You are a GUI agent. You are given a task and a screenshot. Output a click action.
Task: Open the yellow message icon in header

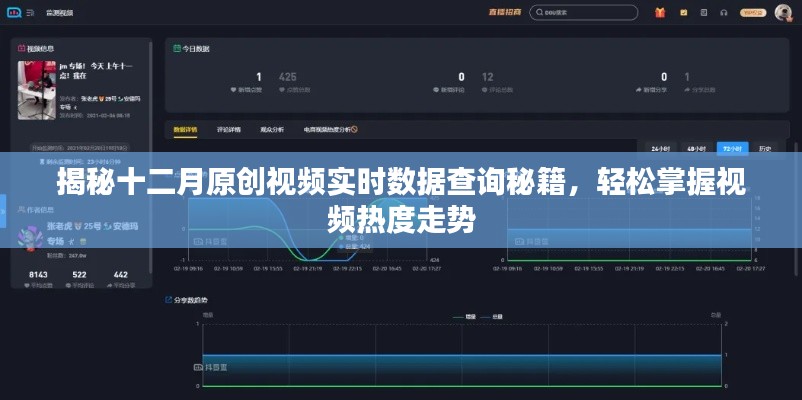tap(682, 12)
